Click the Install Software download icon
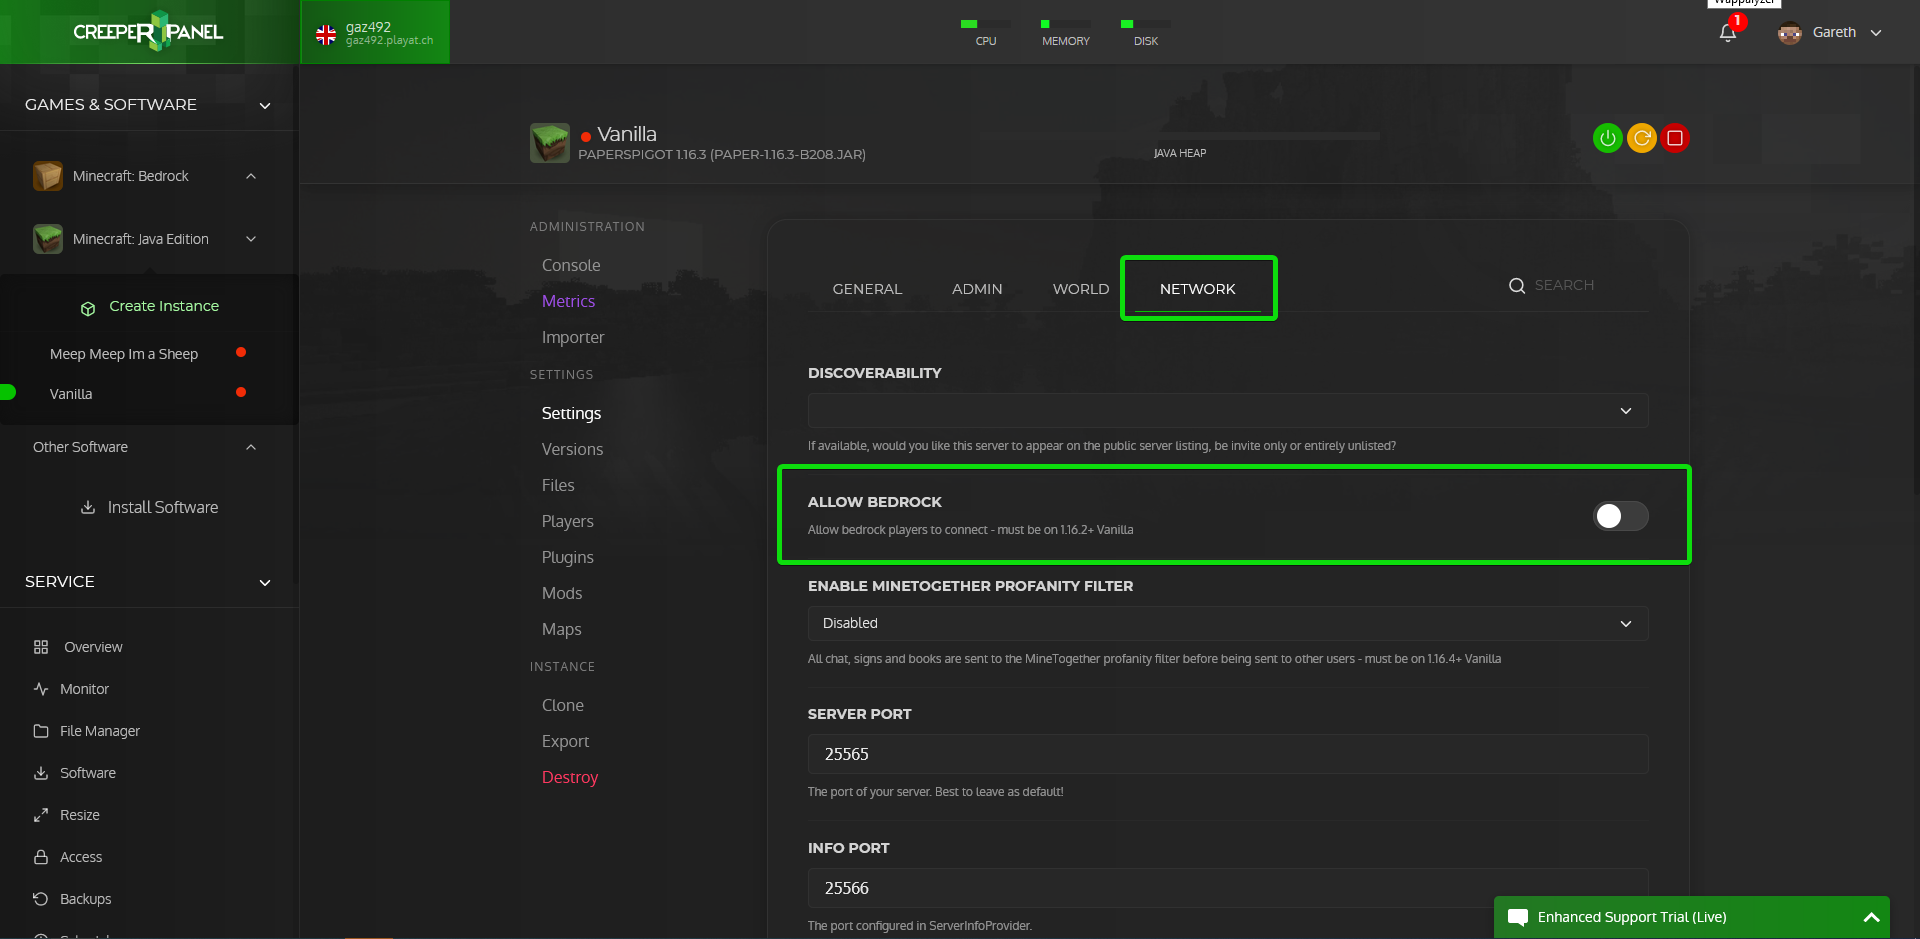The image size is (1920, 939). point(88,507)
